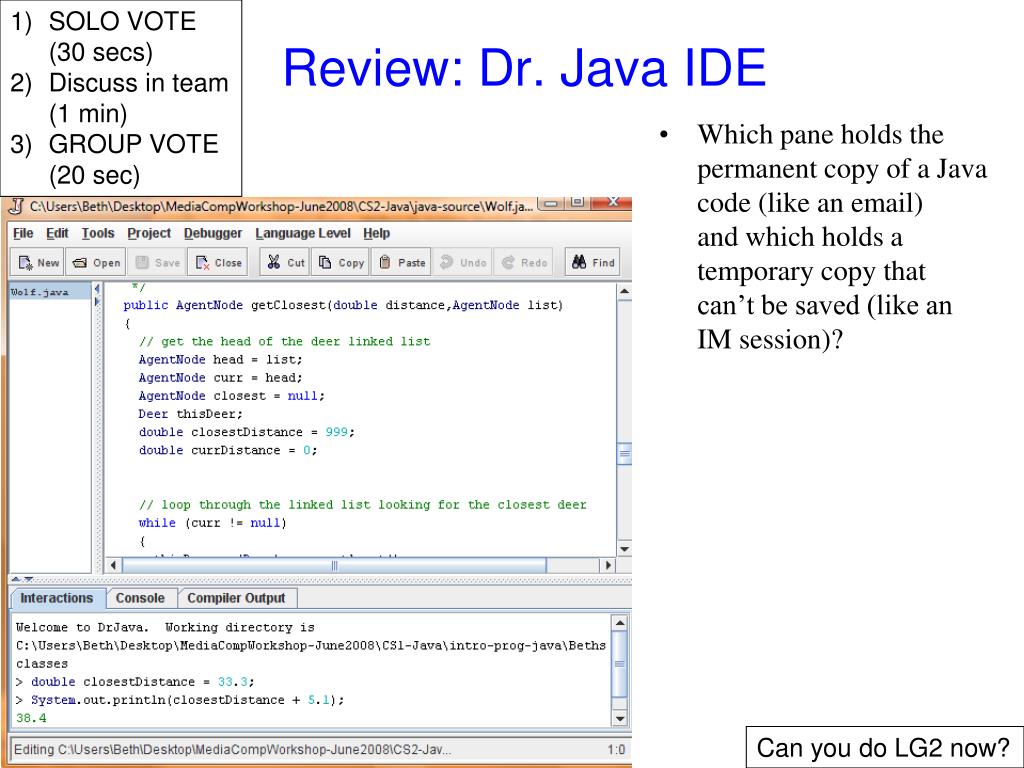Viewport: 1024px width, 768px height.
Task: Click the getClosest method signature line
Action: (343, 305)
